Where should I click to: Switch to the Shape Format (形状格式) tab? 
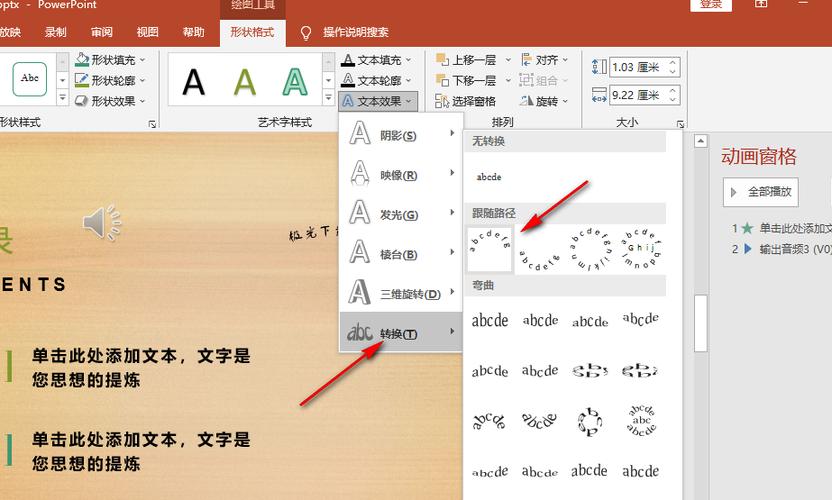pos(253,32)
